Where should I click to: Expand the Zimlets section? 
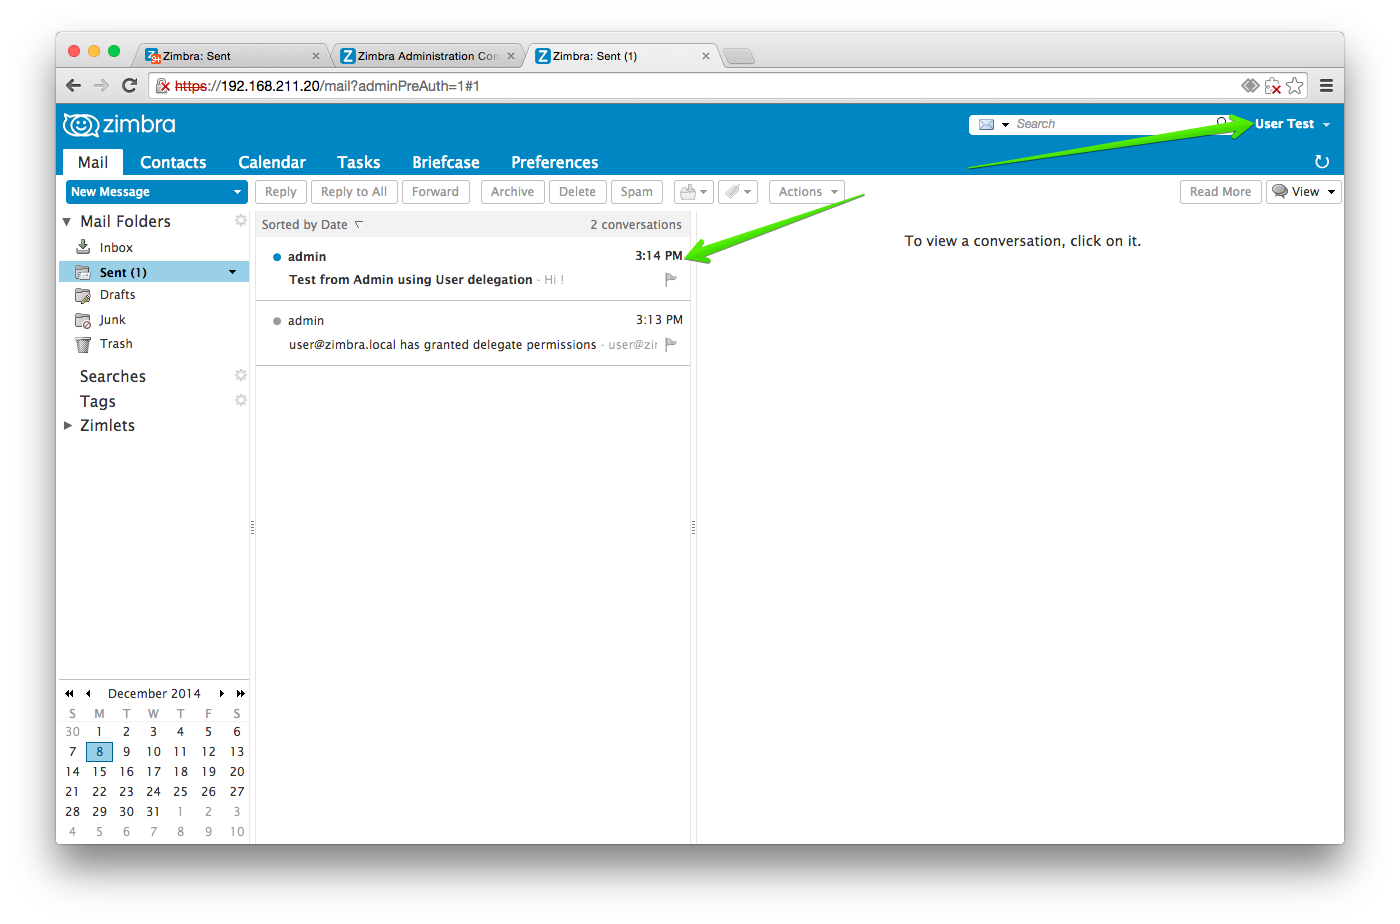tap(68, 425)
